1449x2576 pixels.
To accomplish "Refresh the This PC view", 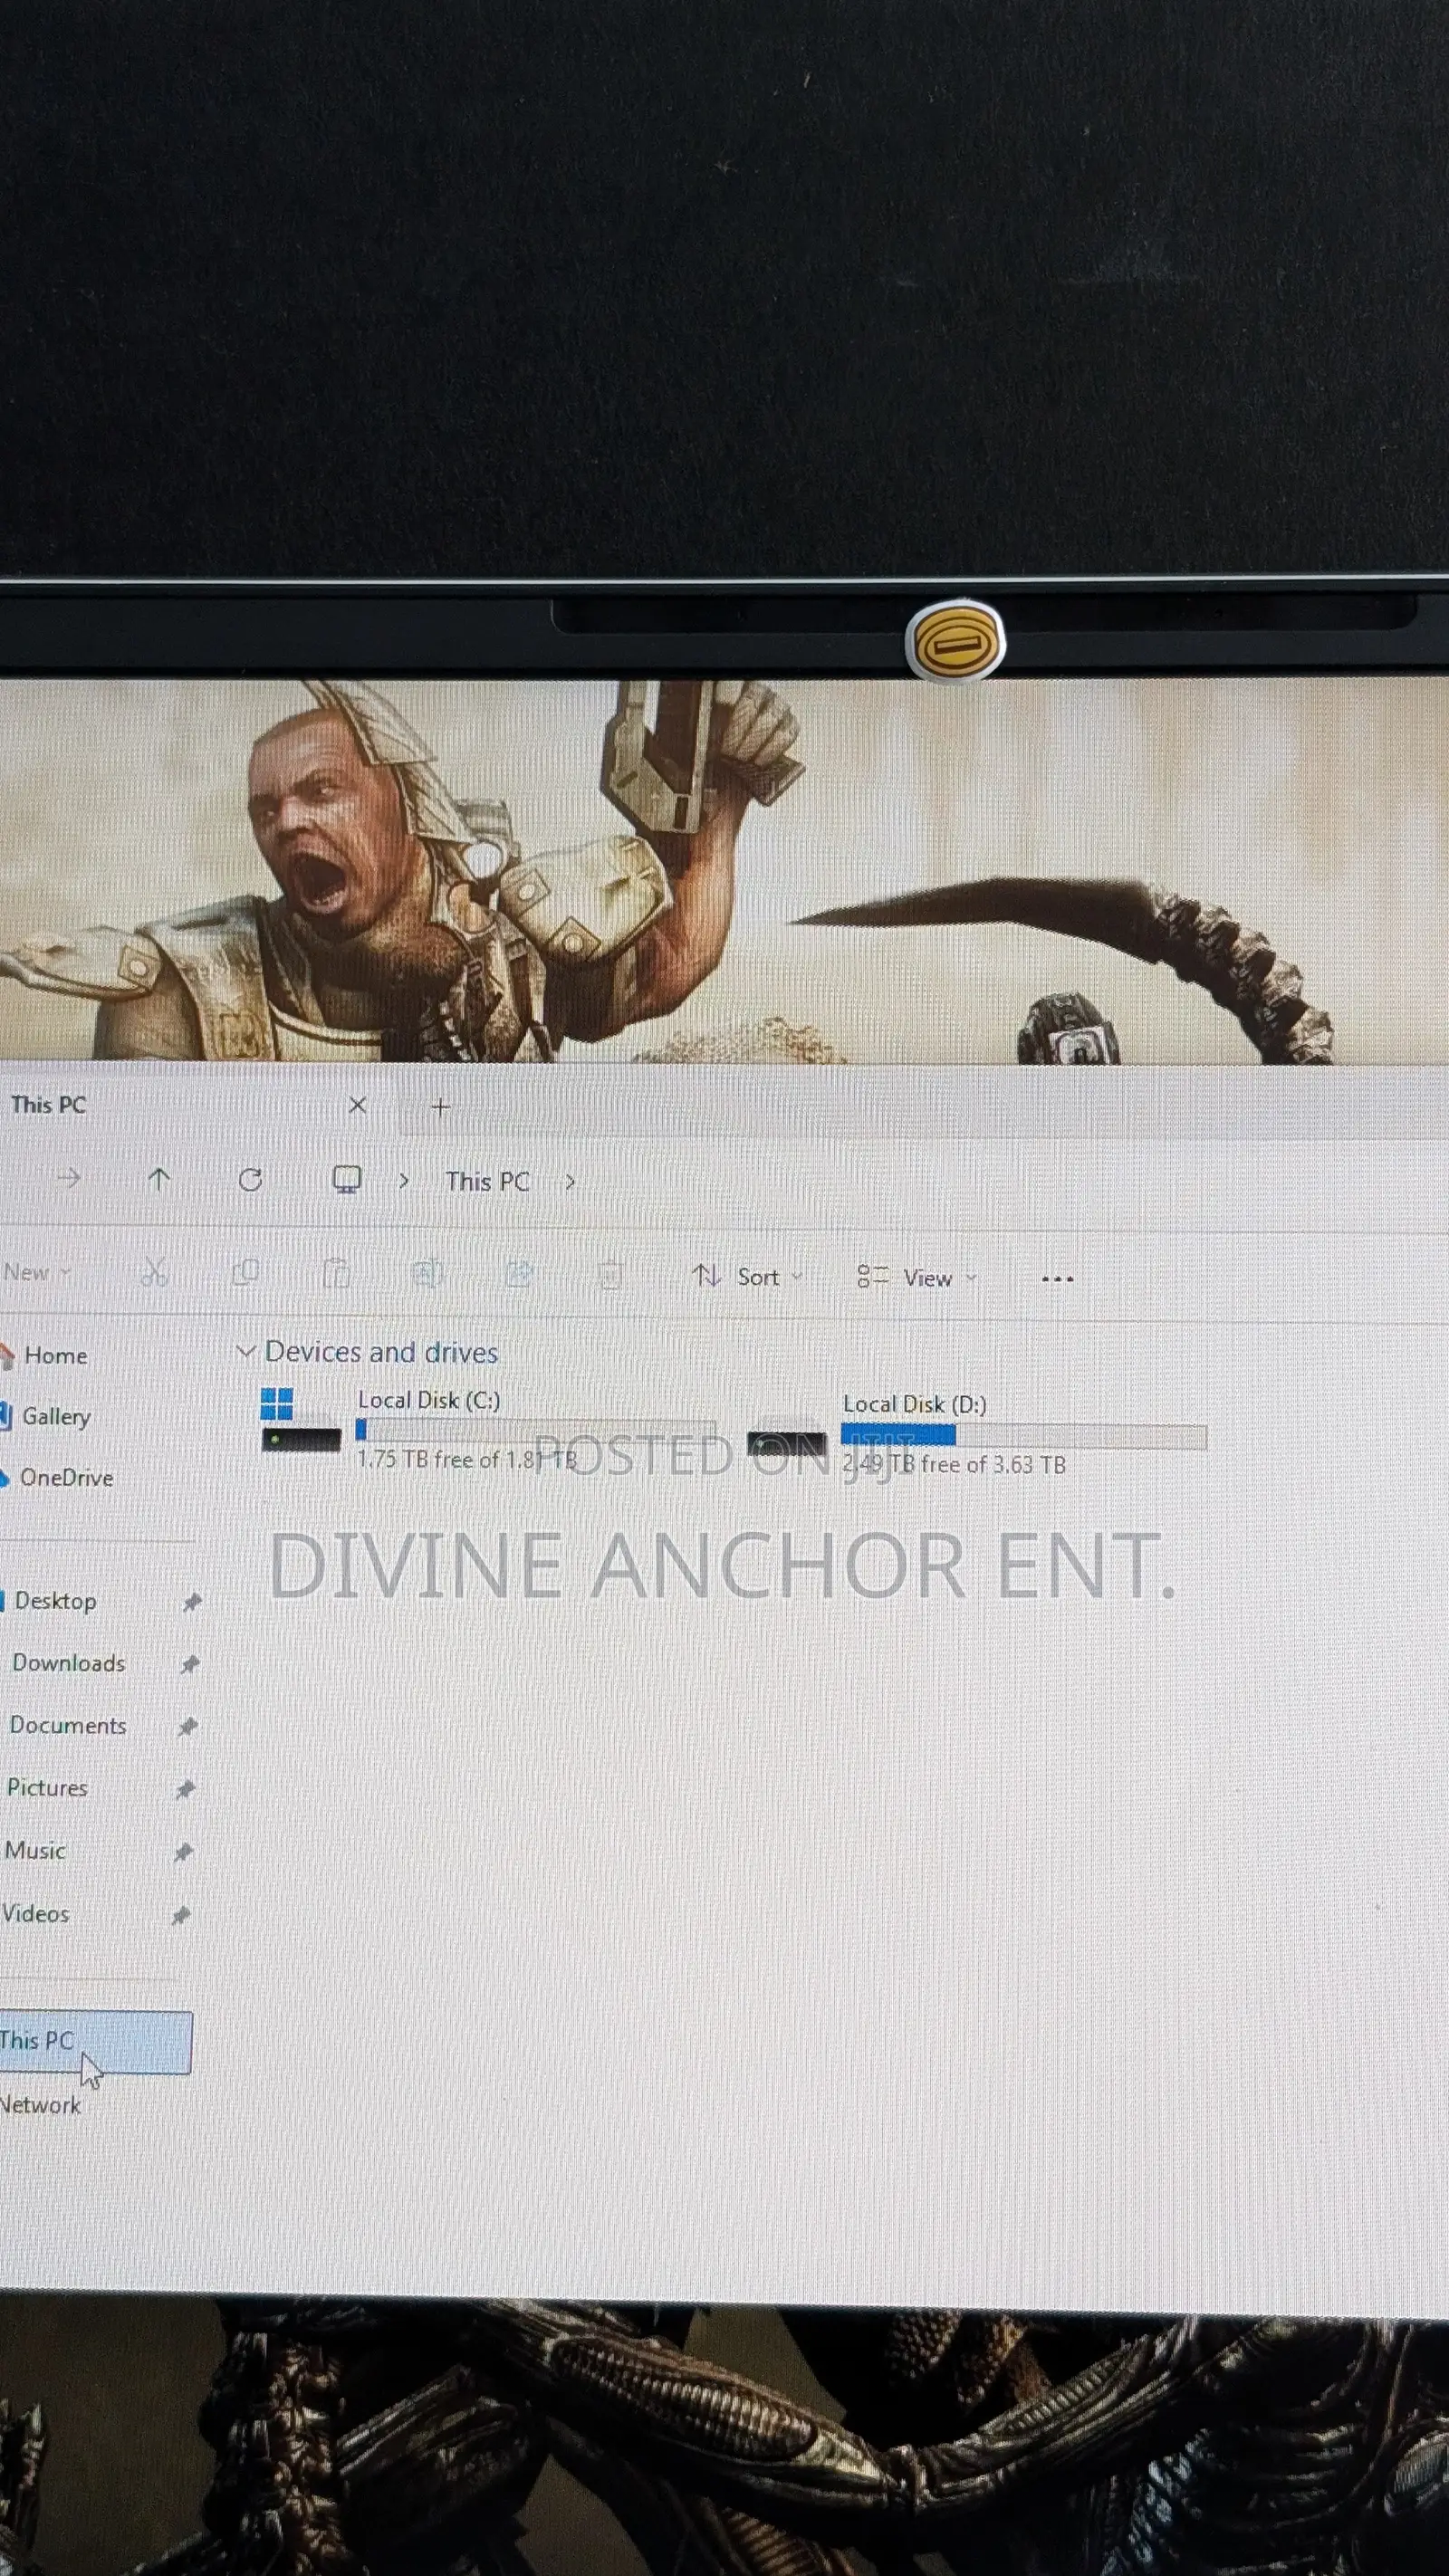I will click(x=250, y=1180).
